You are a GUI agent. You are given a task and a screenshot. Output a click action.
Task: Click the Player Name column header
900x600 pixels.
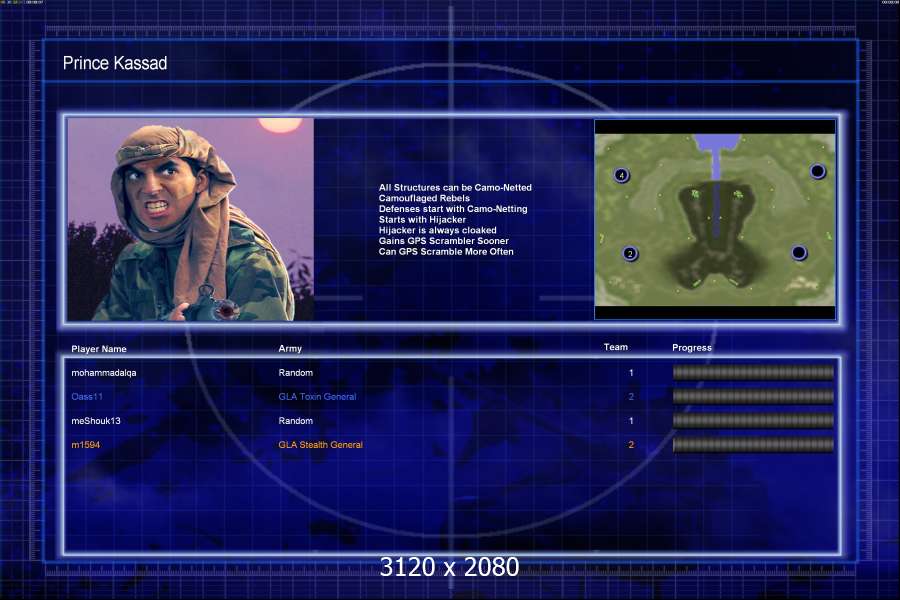pos(99,349)
